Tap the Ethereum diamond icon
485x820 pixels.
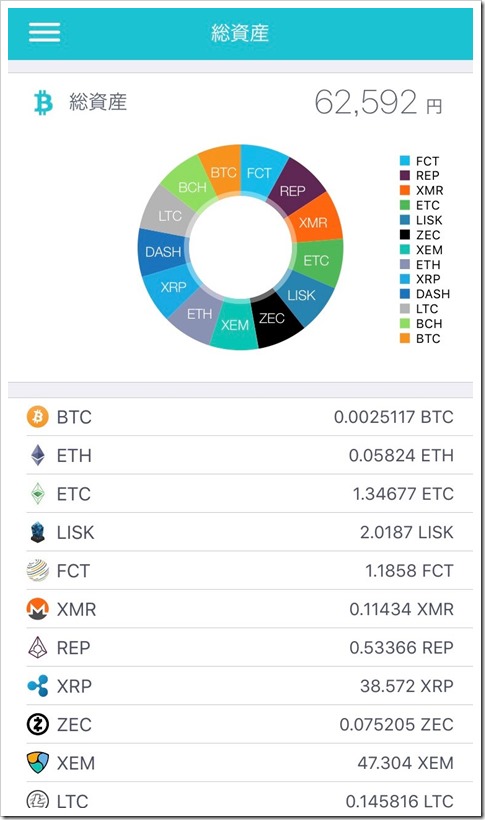tap(38, 455)
